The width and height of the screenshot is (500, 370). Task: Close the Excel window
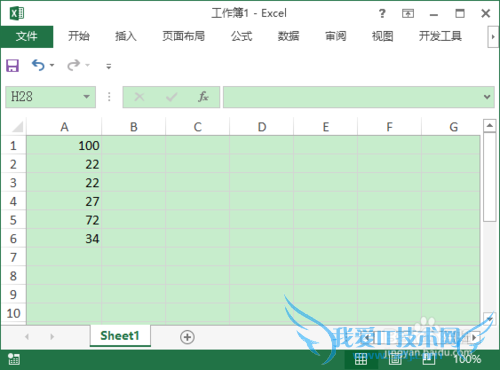(x=486, y=14)
